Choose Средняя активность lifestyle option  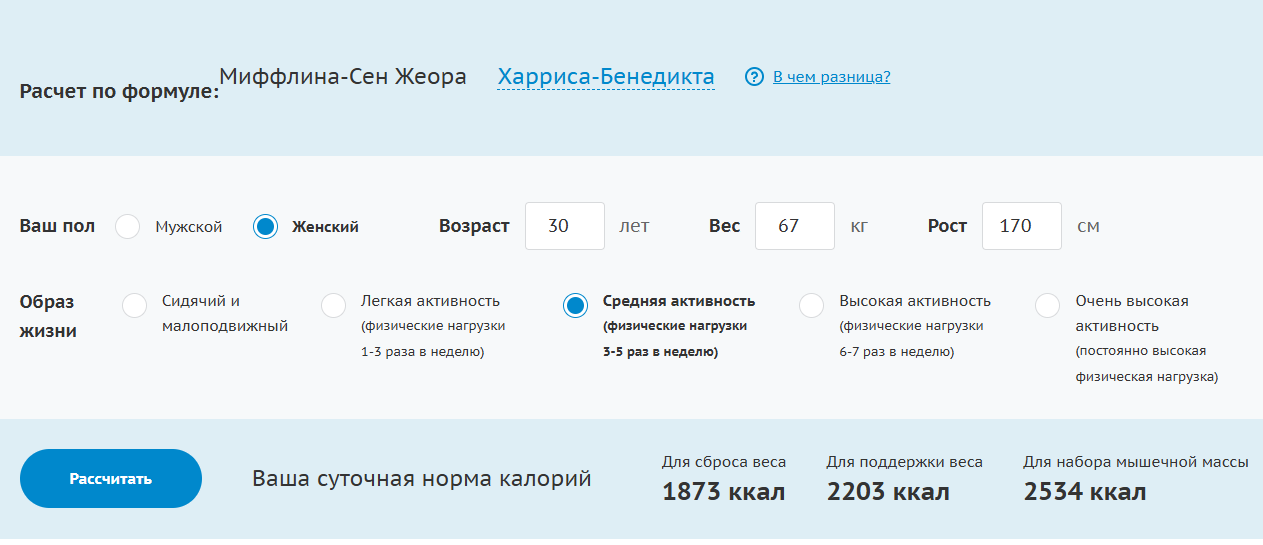click(x=575, y=306)
